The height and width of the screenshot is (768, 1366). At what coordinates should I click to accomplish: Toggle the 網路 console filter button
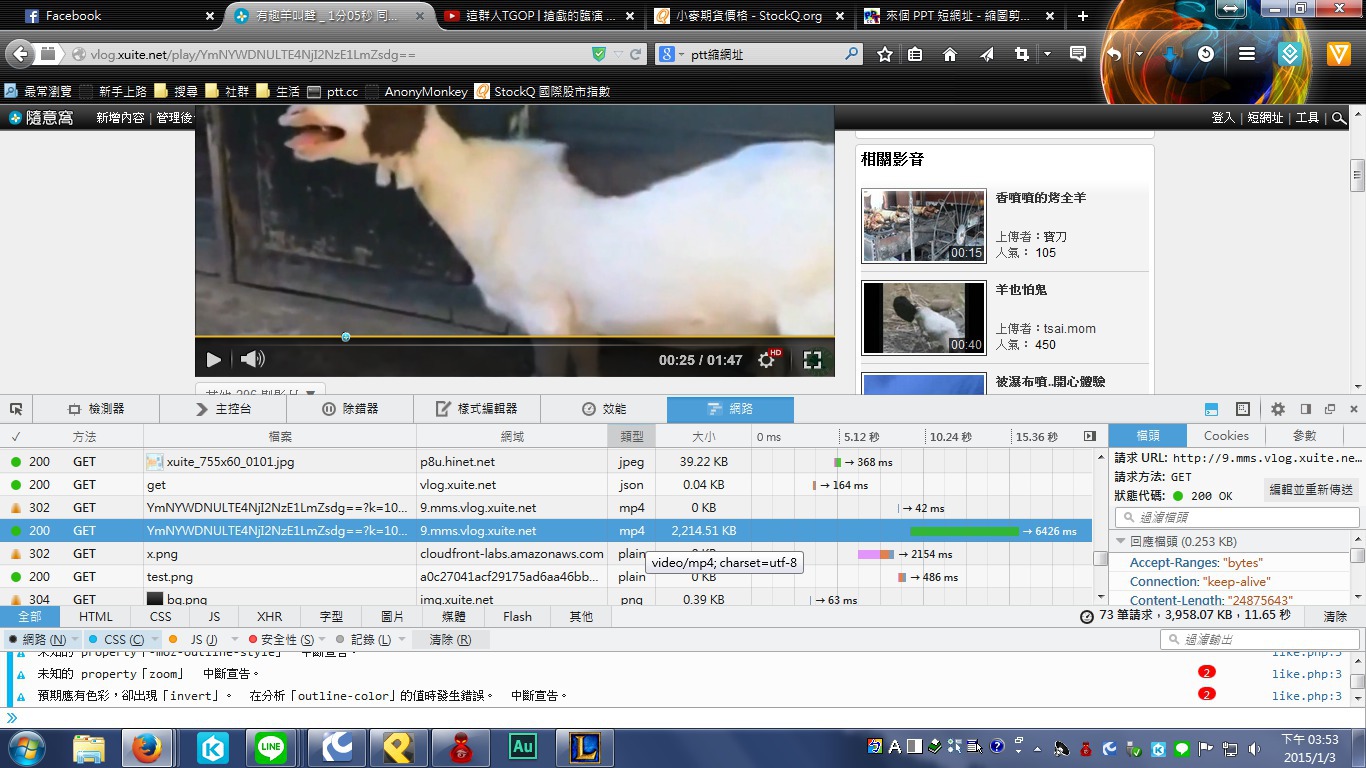click(x=38, y=639)
